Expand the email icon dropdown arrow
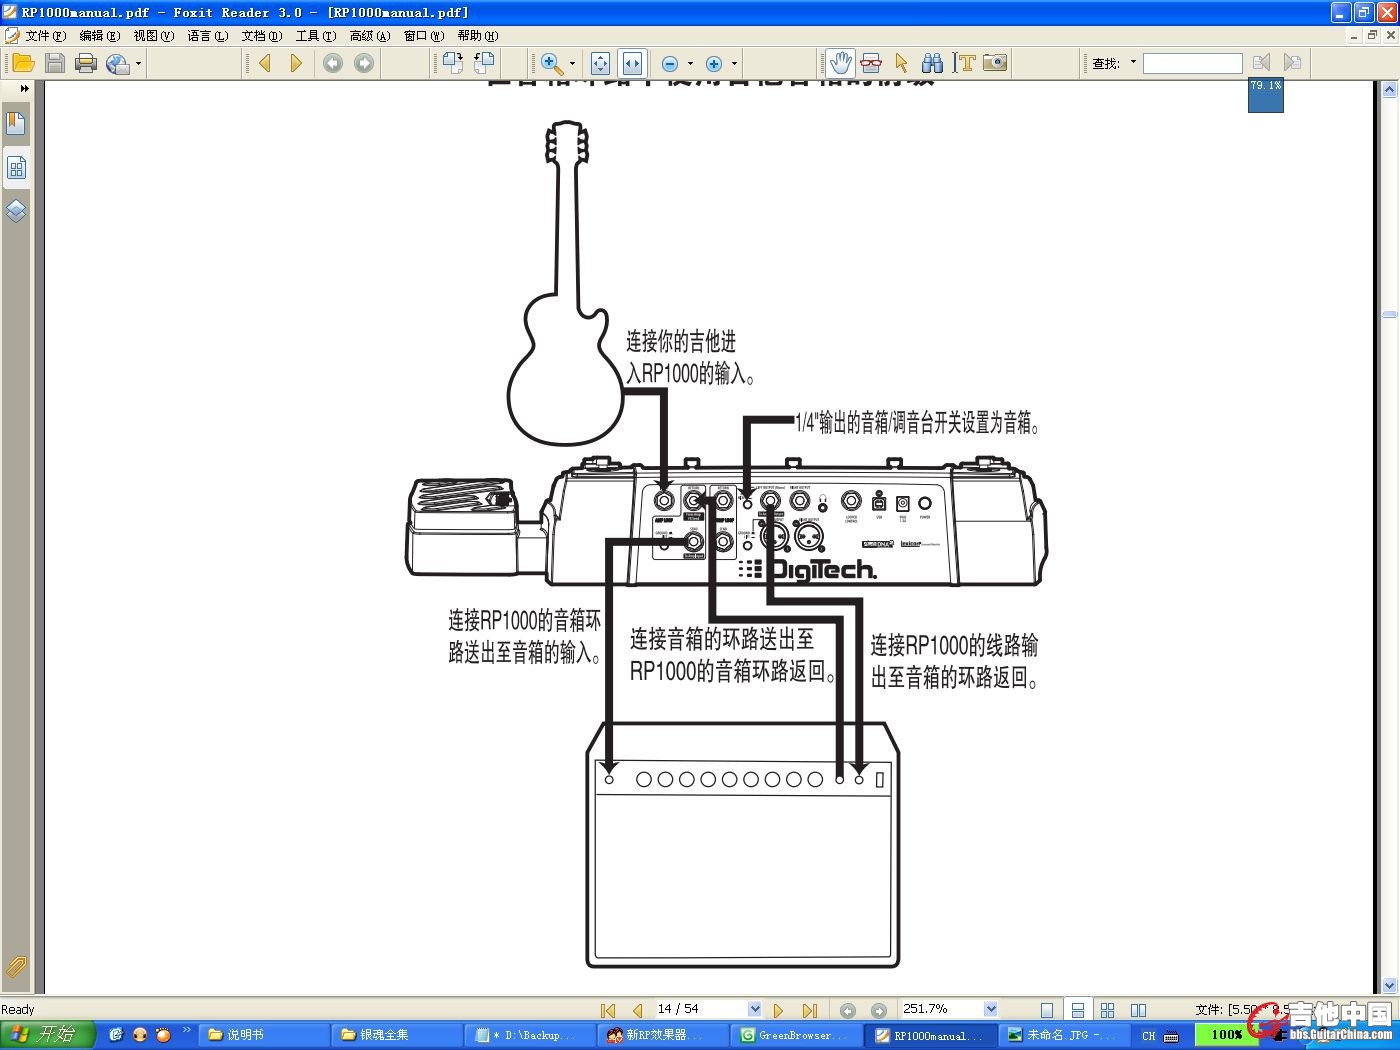 pos(138,64)
